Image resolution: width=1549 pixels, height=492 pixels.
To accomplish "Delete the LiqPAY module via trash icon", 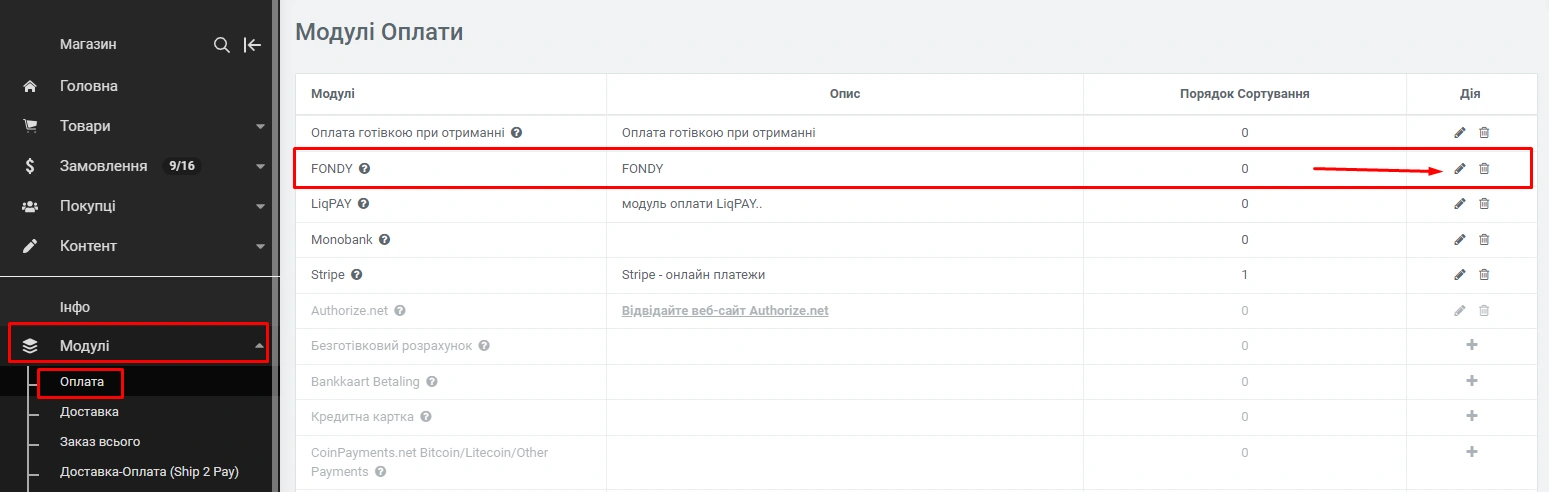I will pos(1484,204).
